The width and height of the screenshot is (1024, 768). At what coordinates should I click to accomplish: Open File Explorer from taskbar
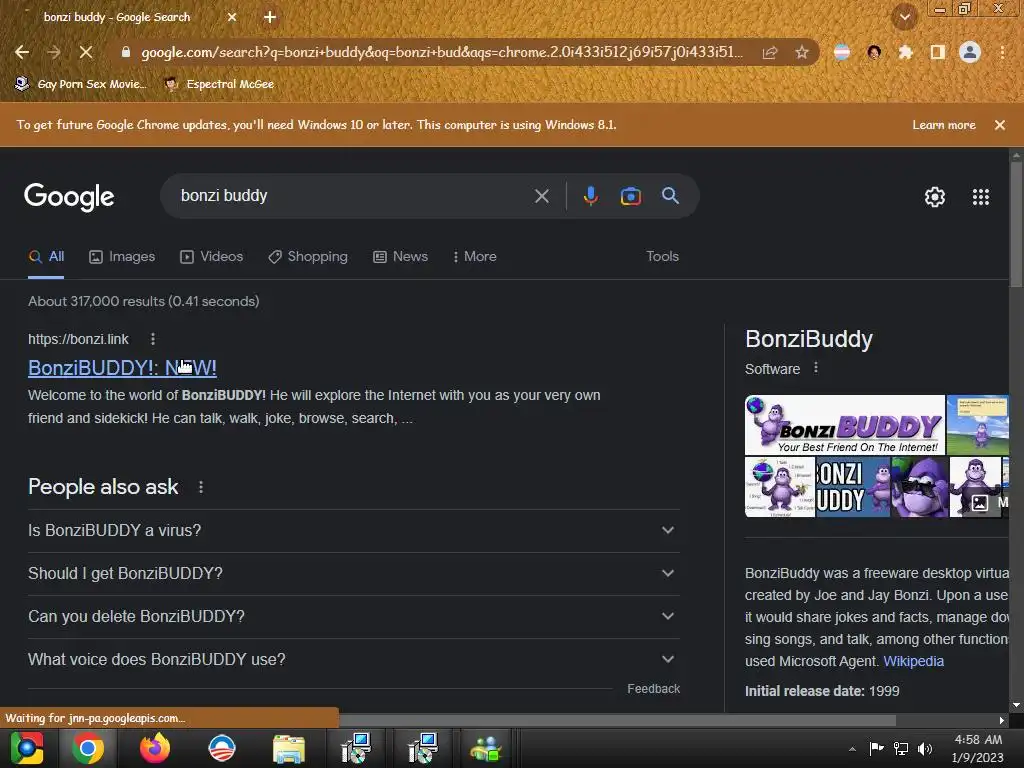pos(289,748)
